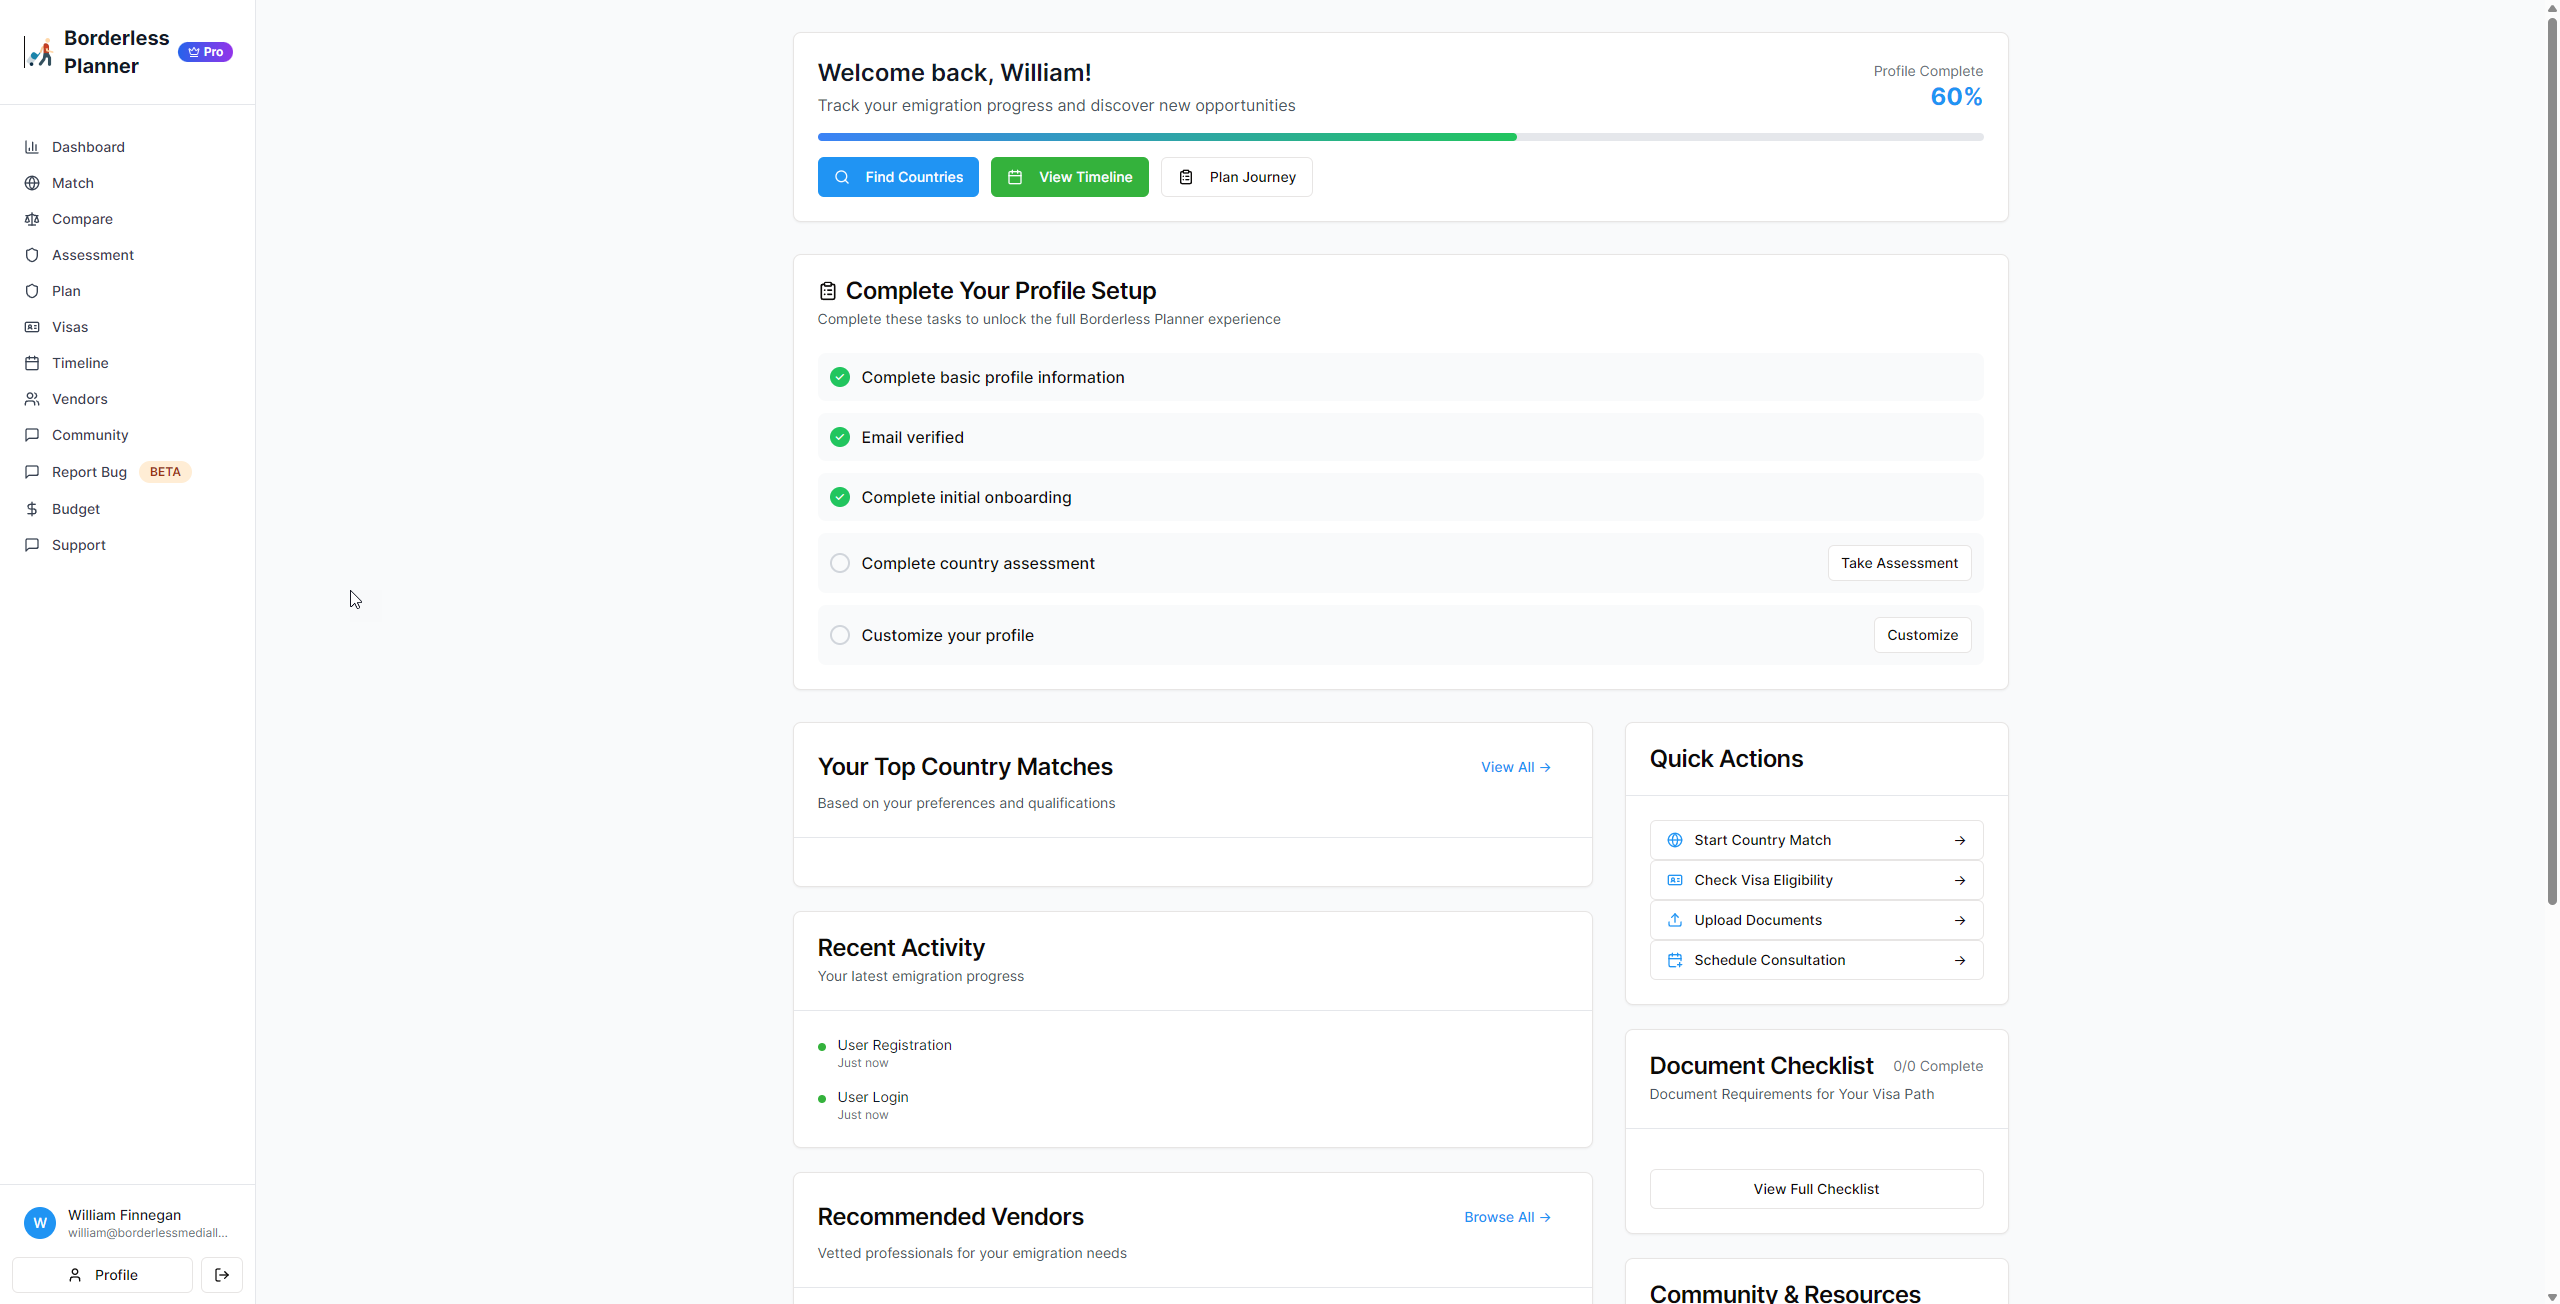The height and width of the screenshot is (1304, 2560).
Task: Open the Schedule Consultation arrow
Action: click(x=1960, y=960)
